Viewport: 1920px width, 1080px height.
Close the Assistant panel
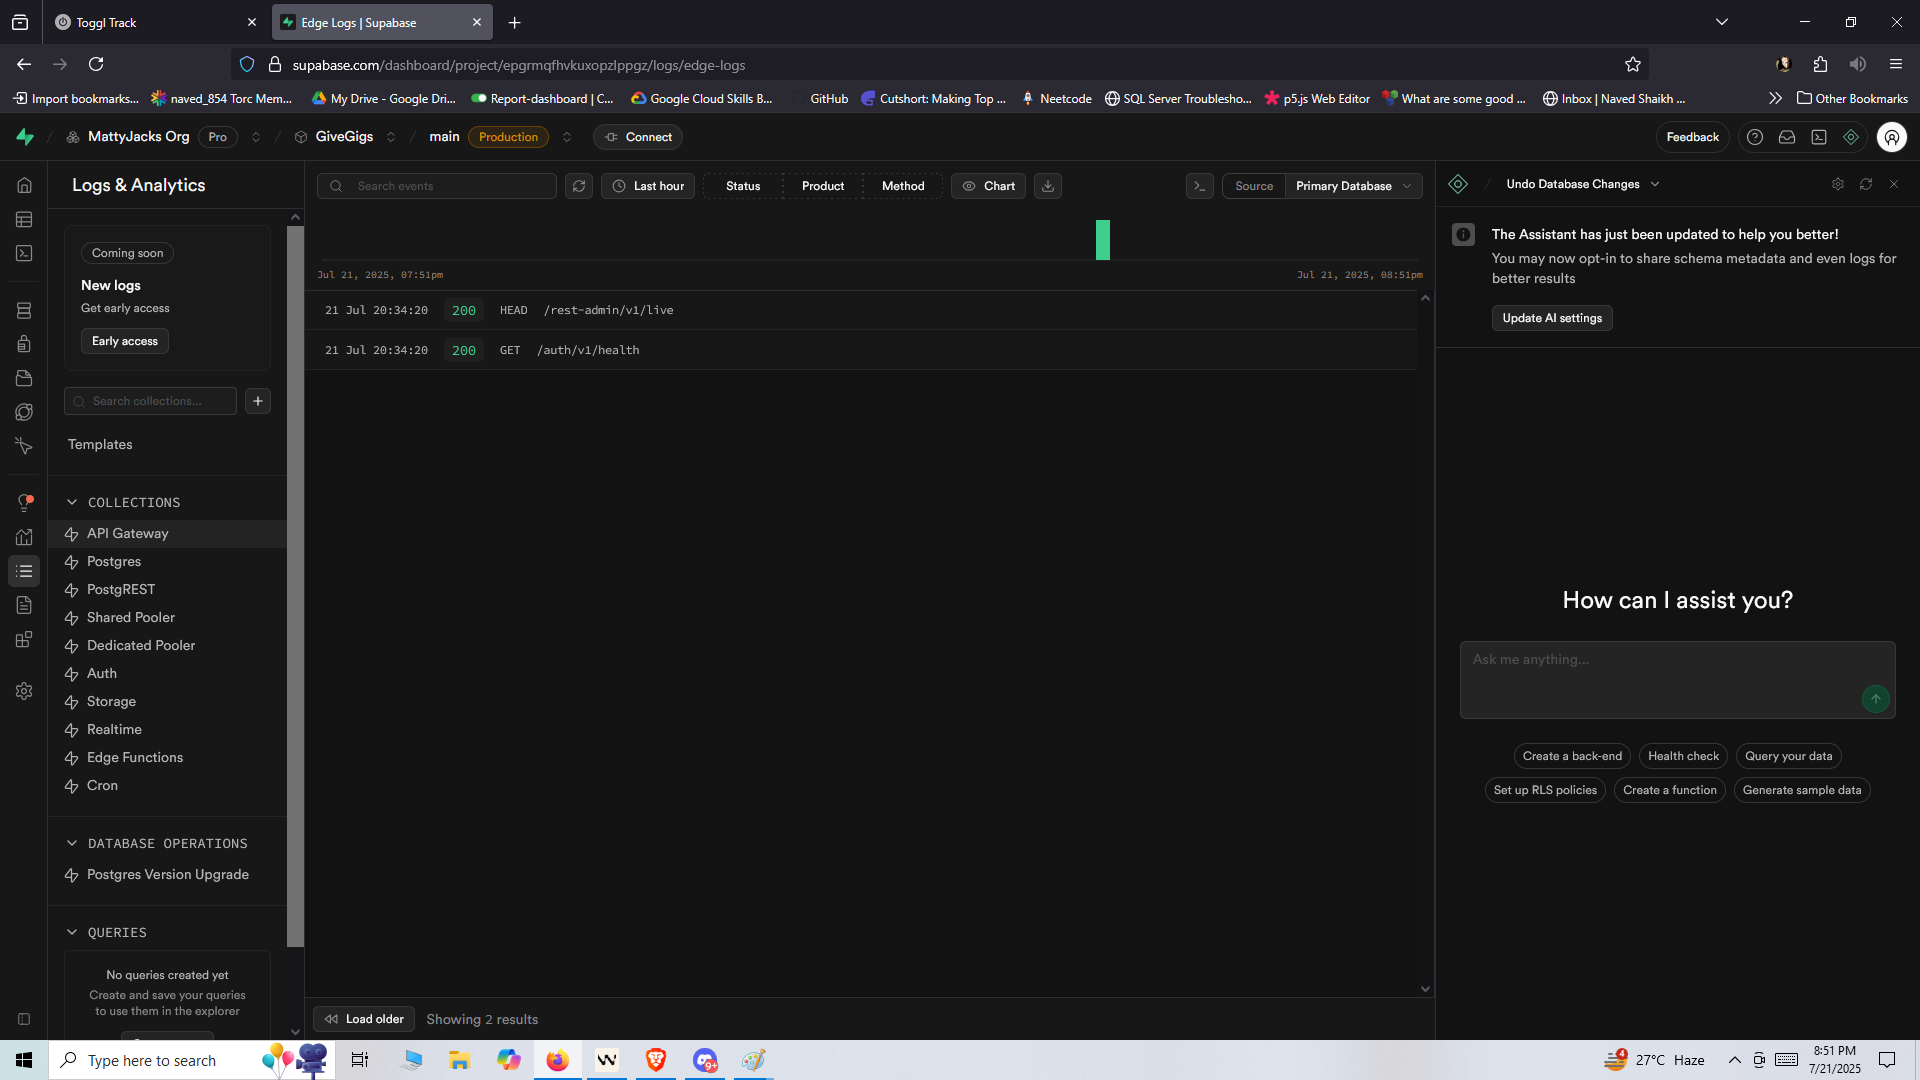1894,184
